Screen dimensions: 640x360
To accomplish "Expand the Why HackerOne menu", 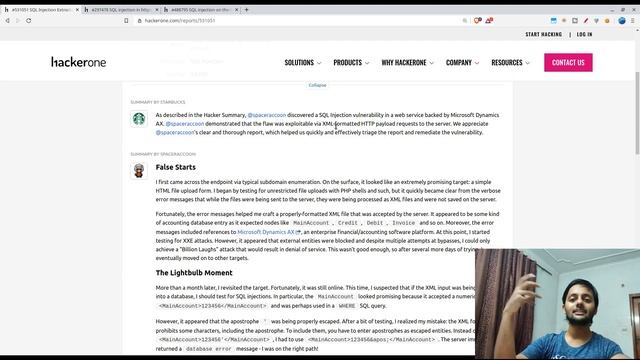I will tap(407, 62).
